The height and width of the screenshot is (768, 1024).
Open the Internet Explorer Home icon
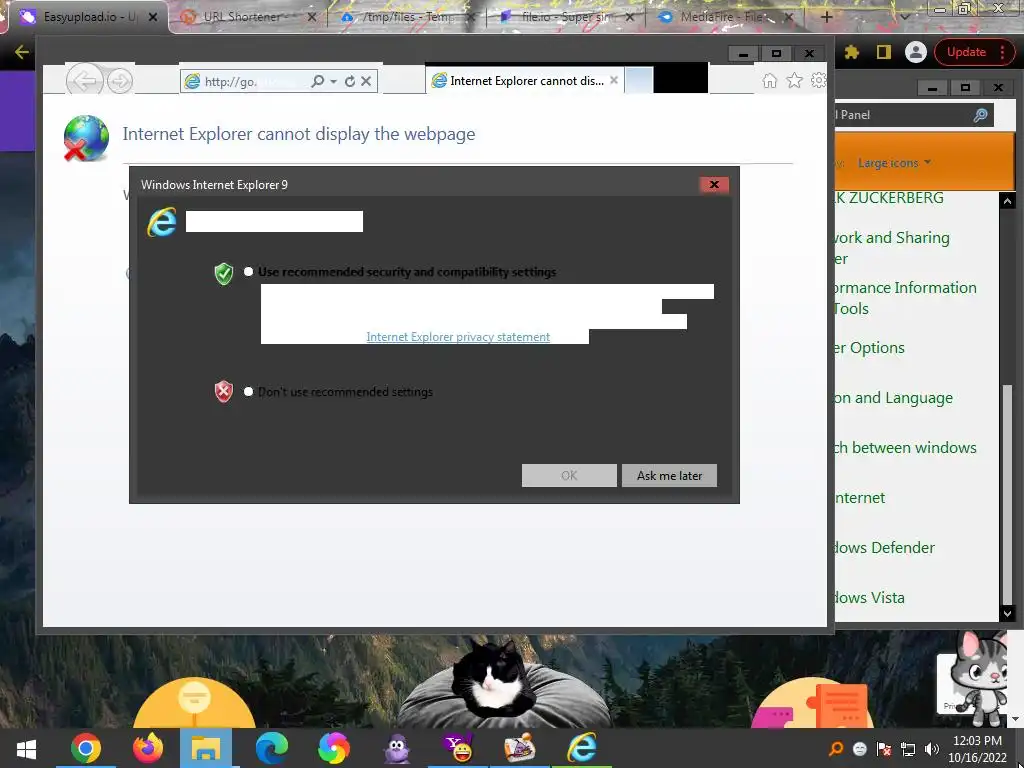click(x=770, y=80)
